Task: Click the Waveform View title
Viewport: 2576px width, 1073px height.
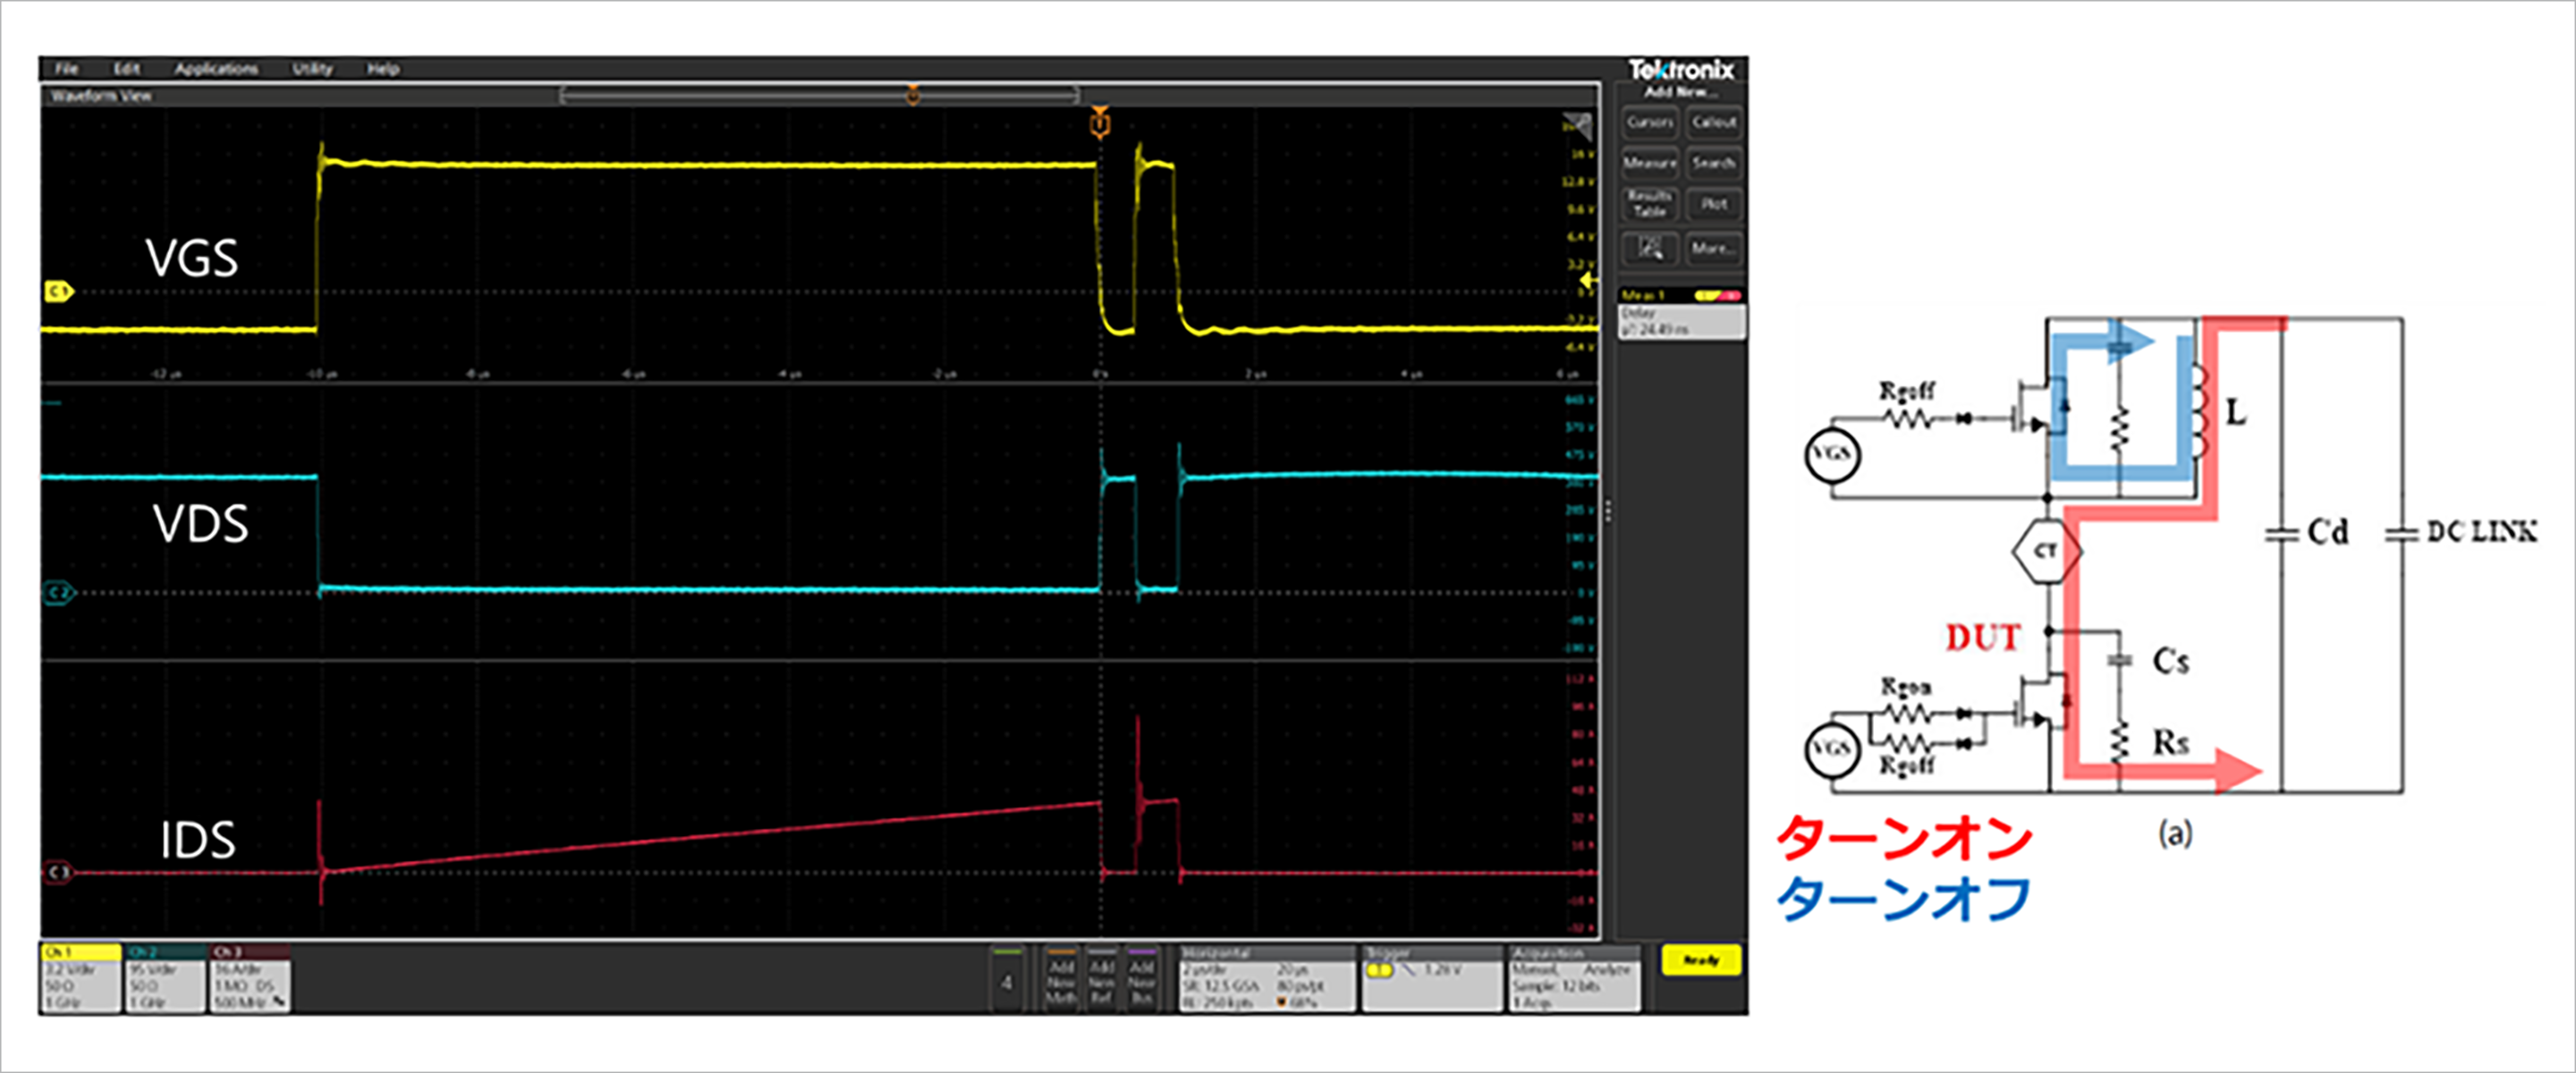Action: pyautogui.click(x=101, y=96)
